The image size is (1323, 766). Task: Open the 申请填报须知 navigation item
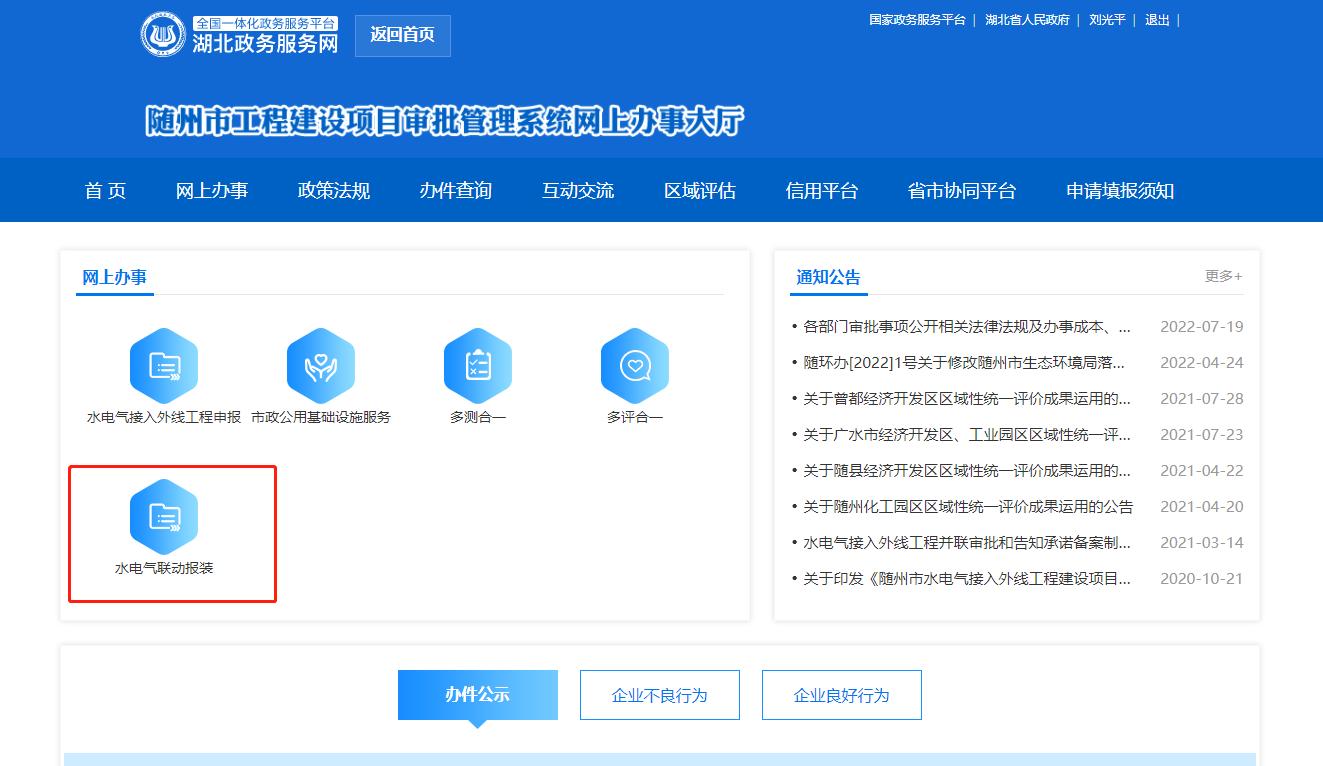point(1120,190)
